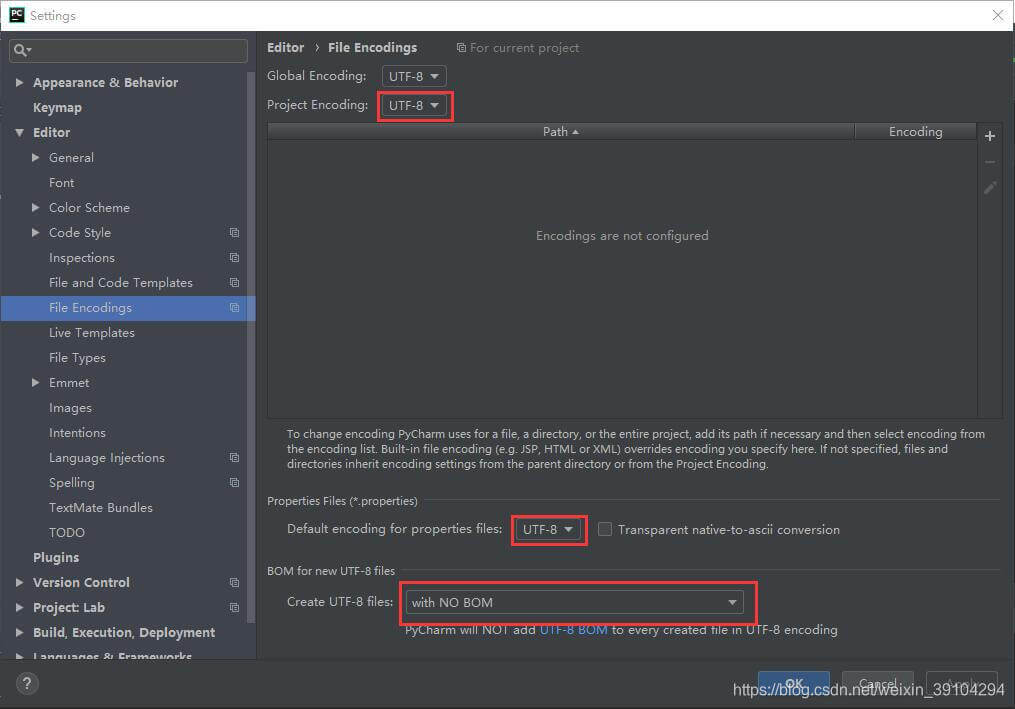
Task: Sort the table by the Path column
Action: 560,131
